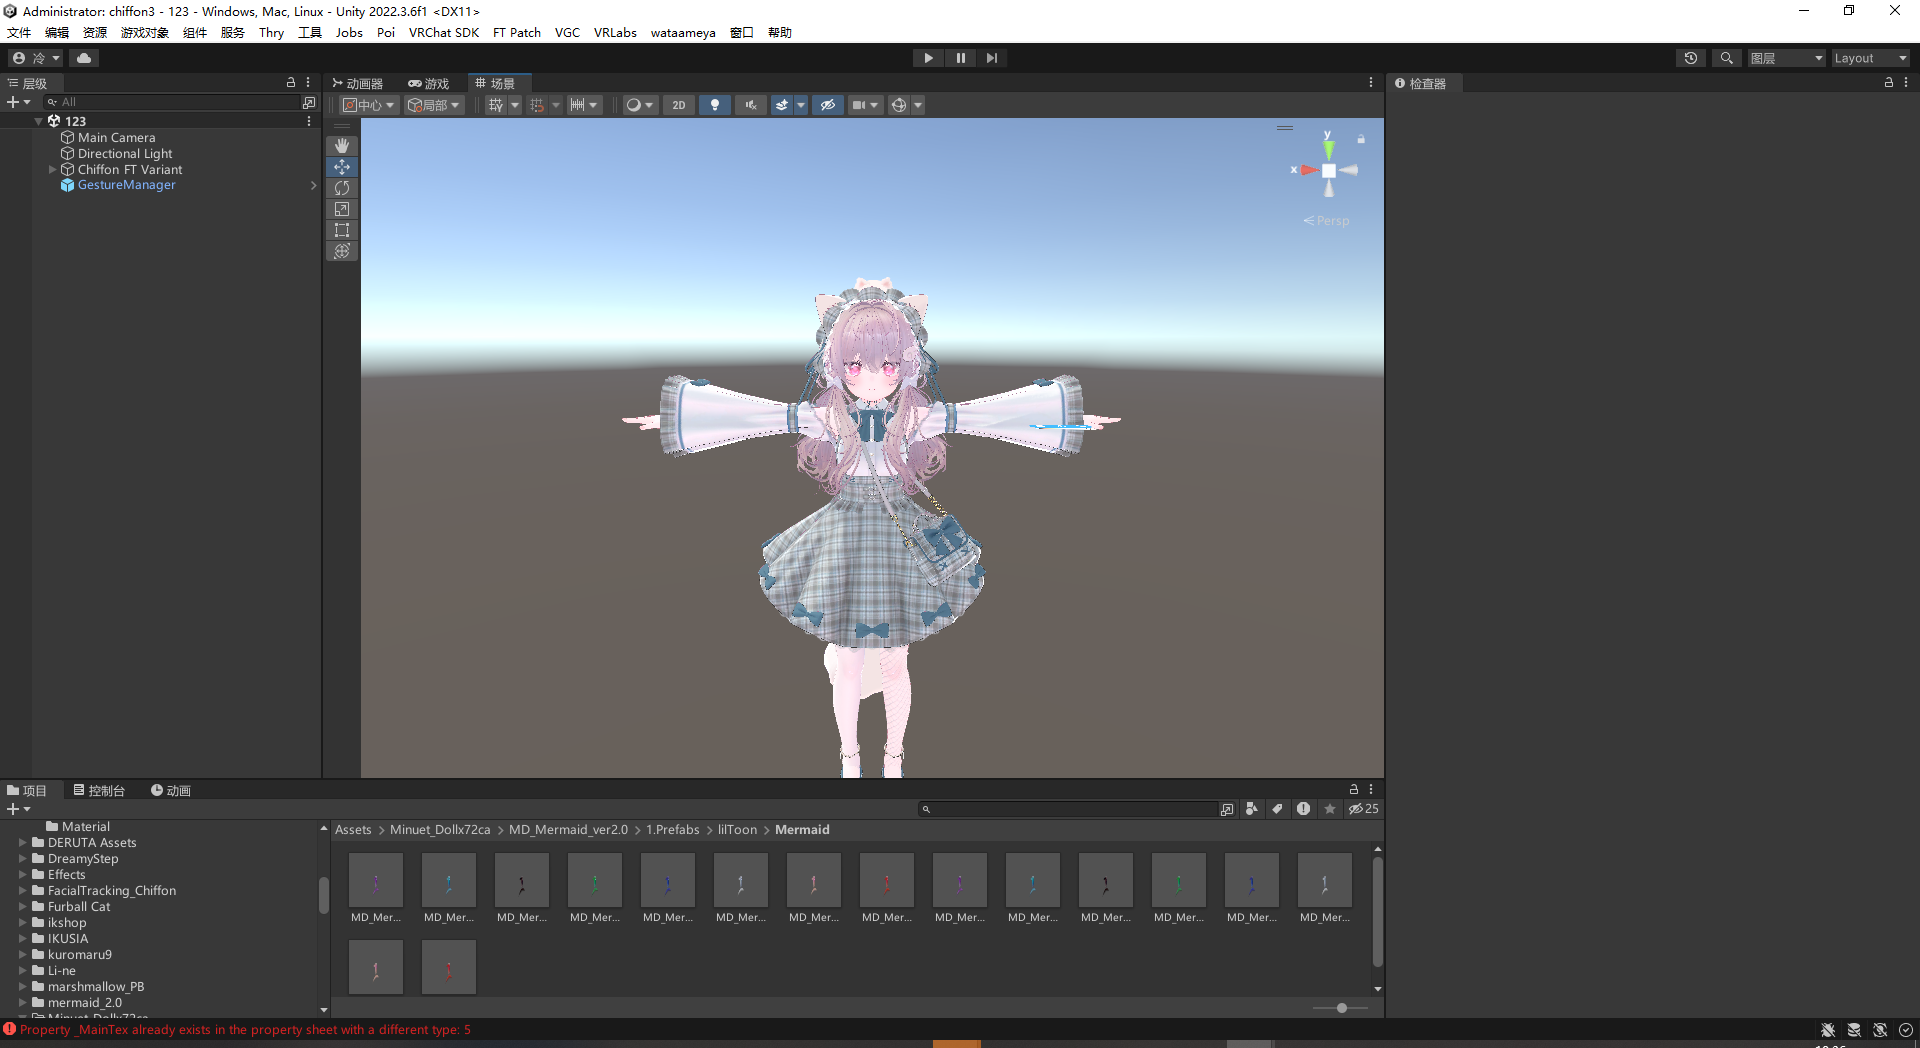Toggle the Inspector panel lock
The width and height of the screenshot is (1920, 1048).
tap(1889, 83)
